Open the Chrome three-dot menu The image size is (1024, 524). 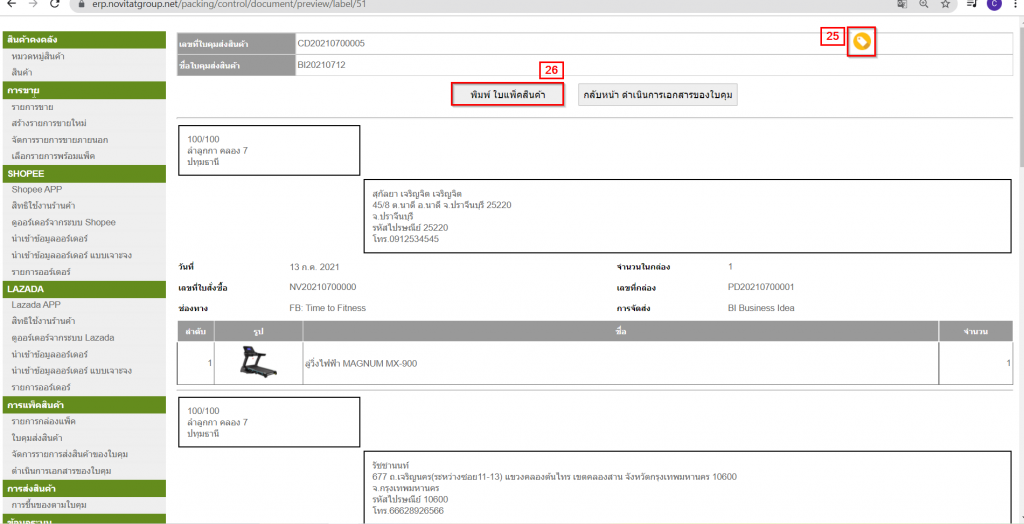tap(1014, 4)
